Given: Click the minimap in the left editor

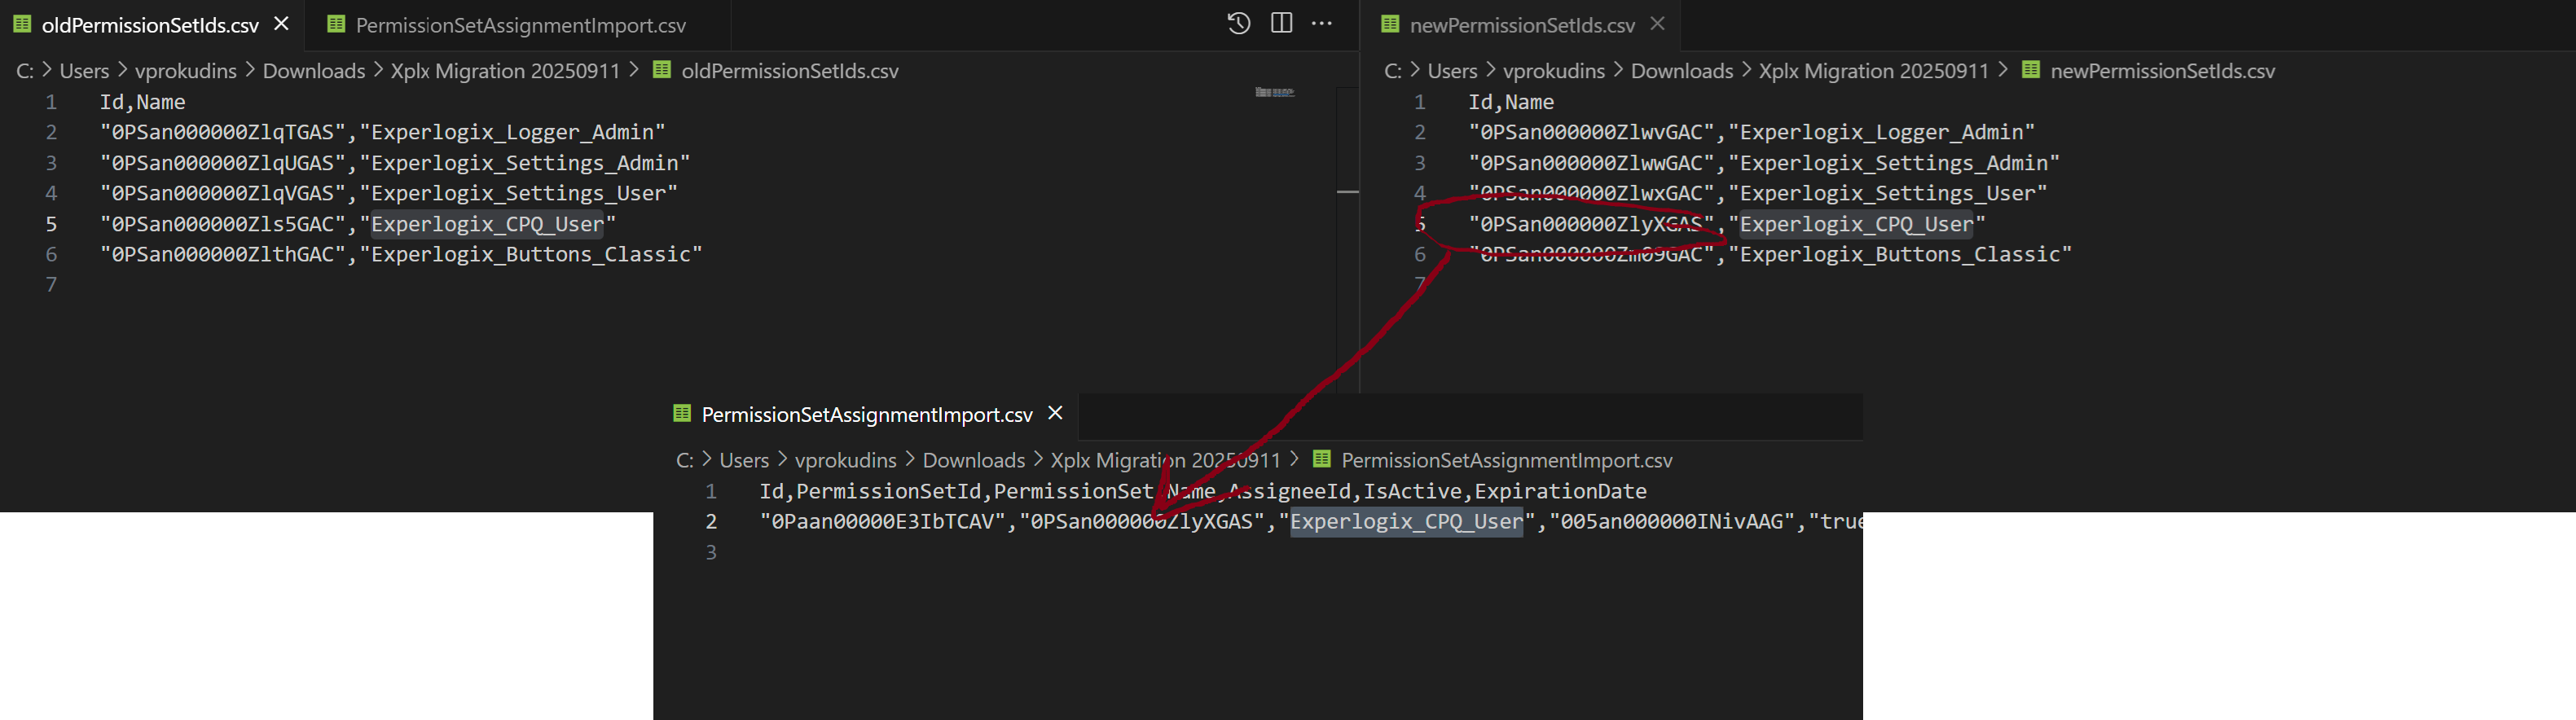Looking at the screenshot, I should point(1275,92).
